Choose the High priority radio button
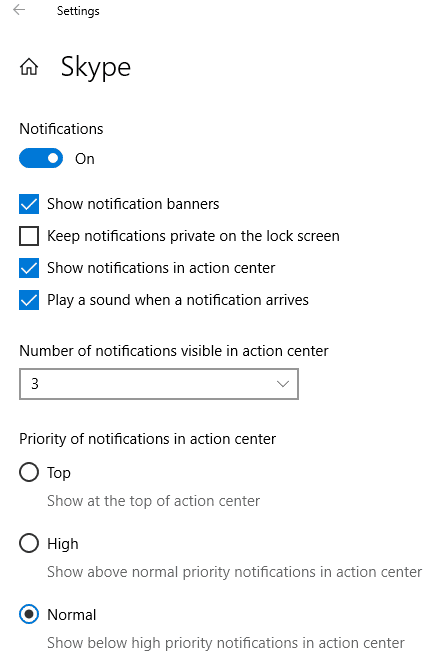435x658 pixels. tap(29, 543)
